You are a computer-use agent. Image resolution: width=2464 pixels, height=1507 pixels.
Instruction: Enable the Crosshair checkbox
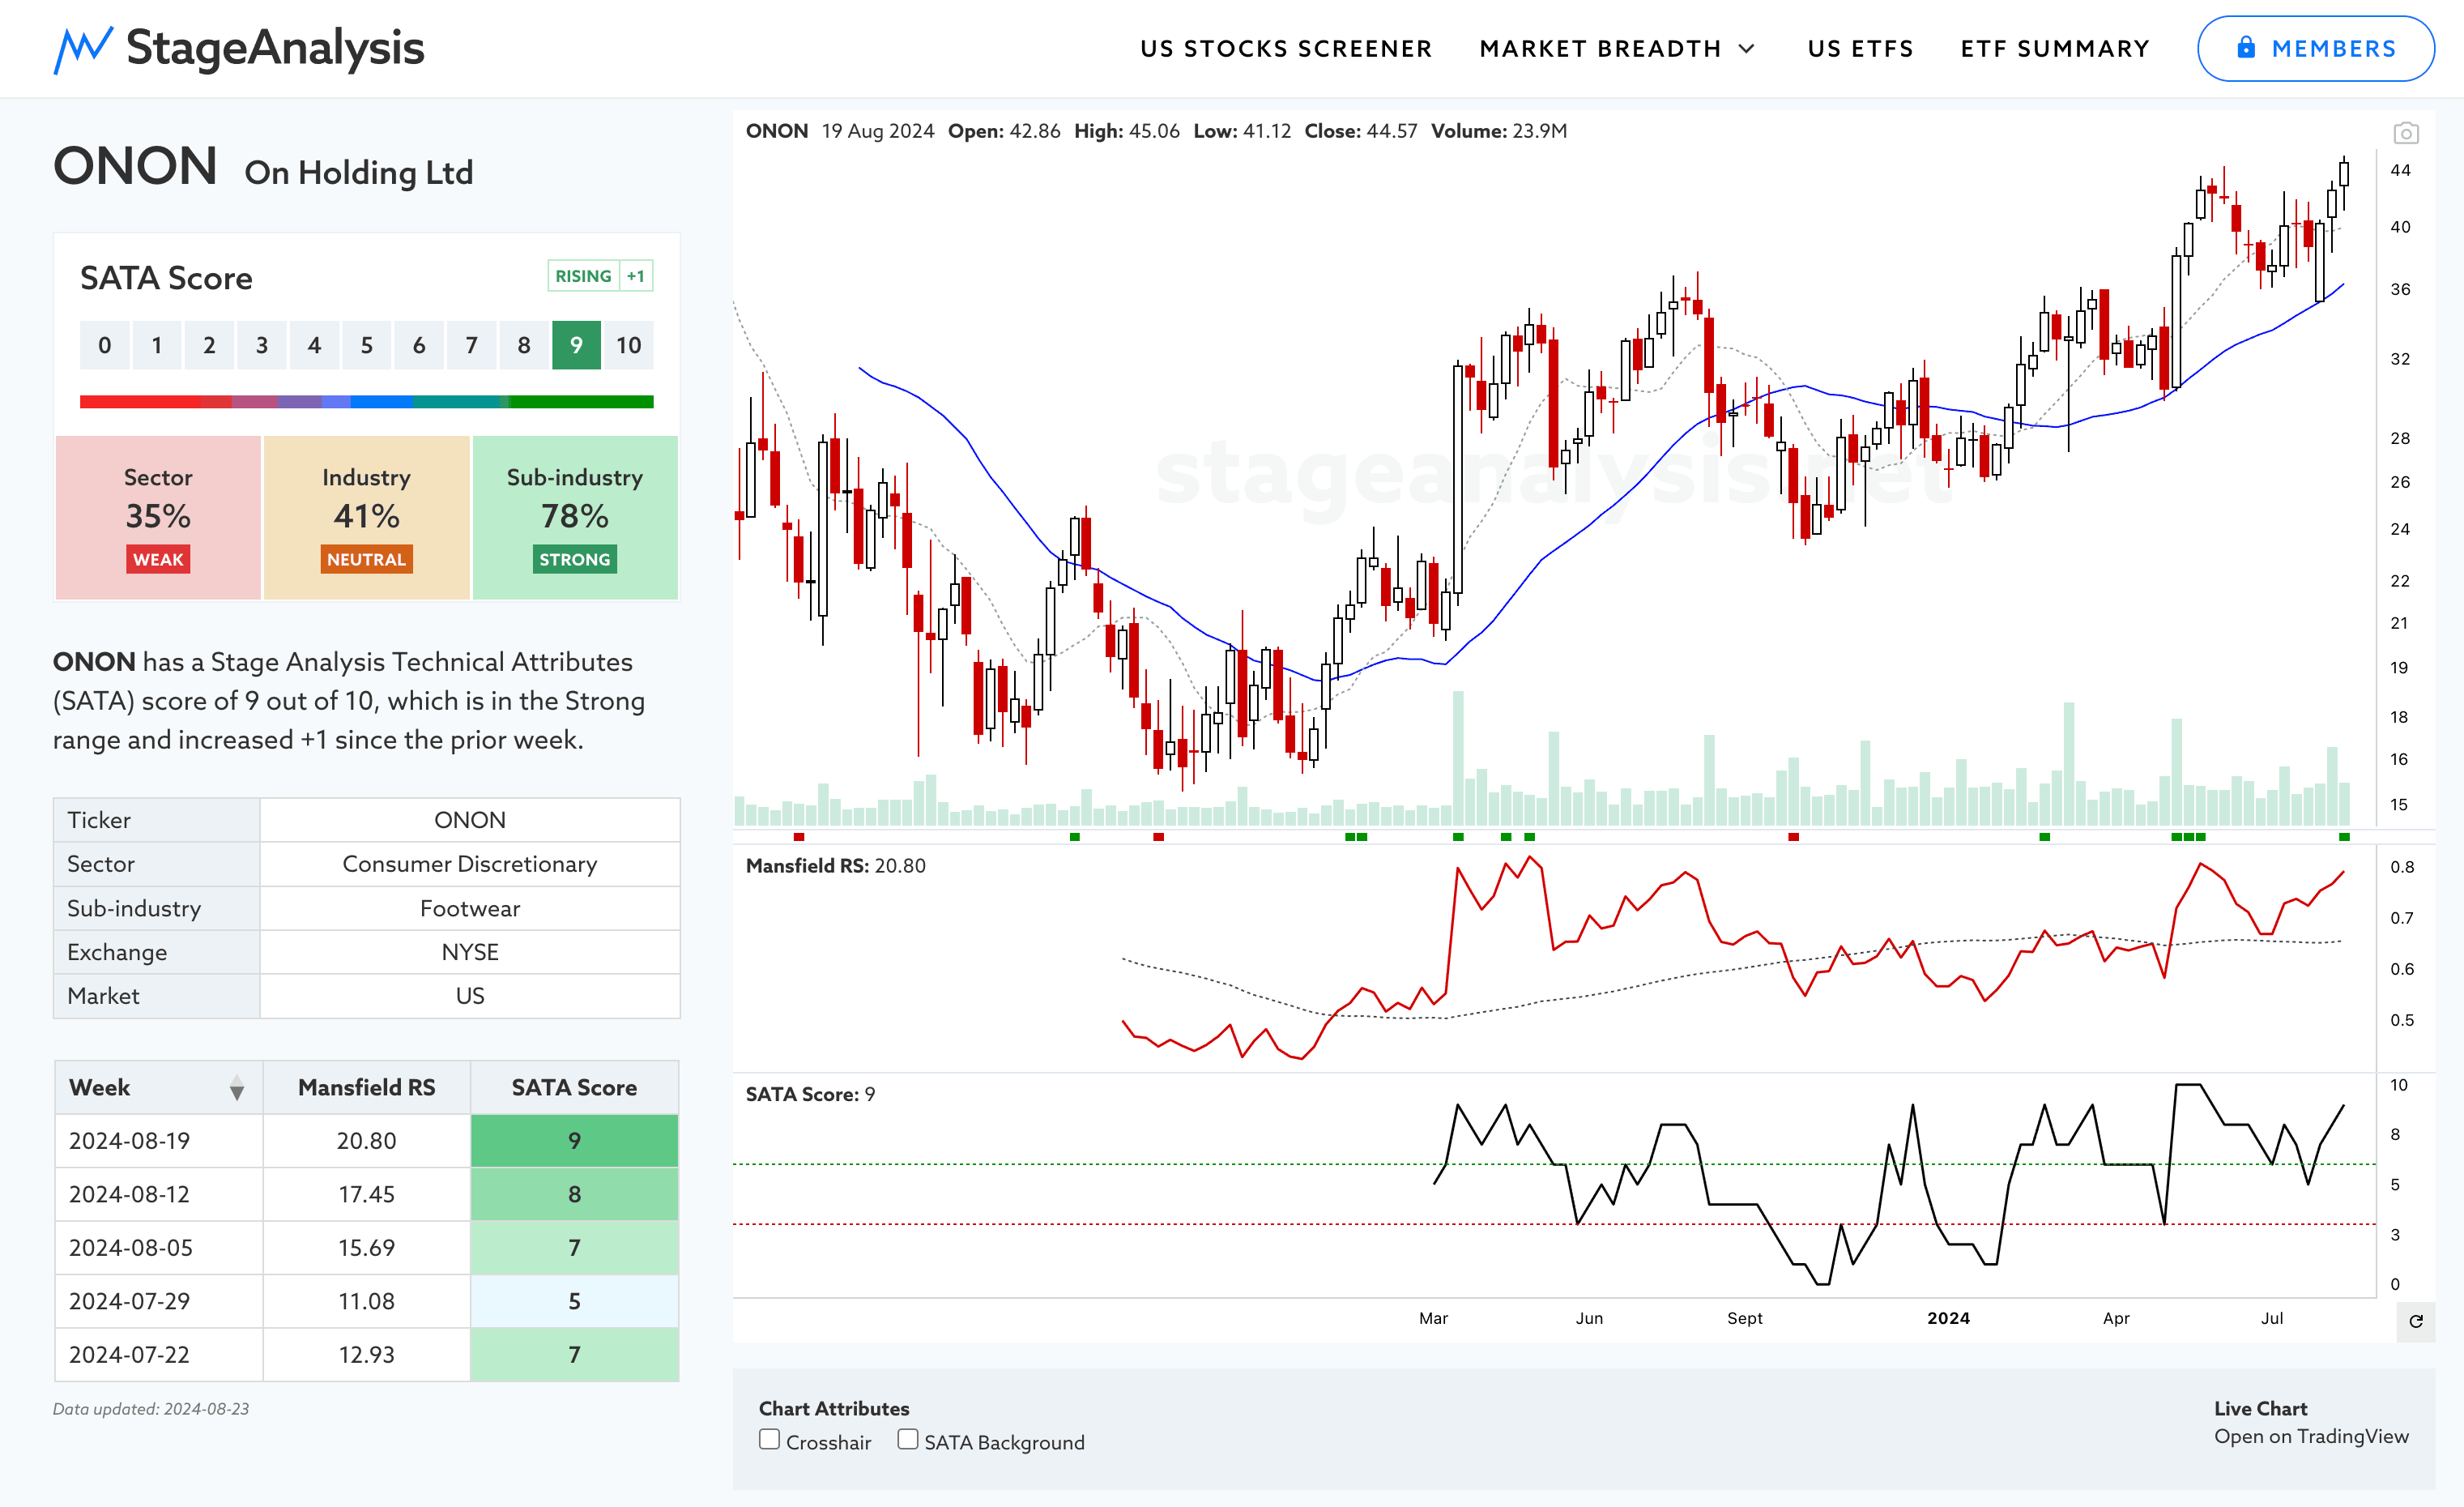coord(769,1439)
